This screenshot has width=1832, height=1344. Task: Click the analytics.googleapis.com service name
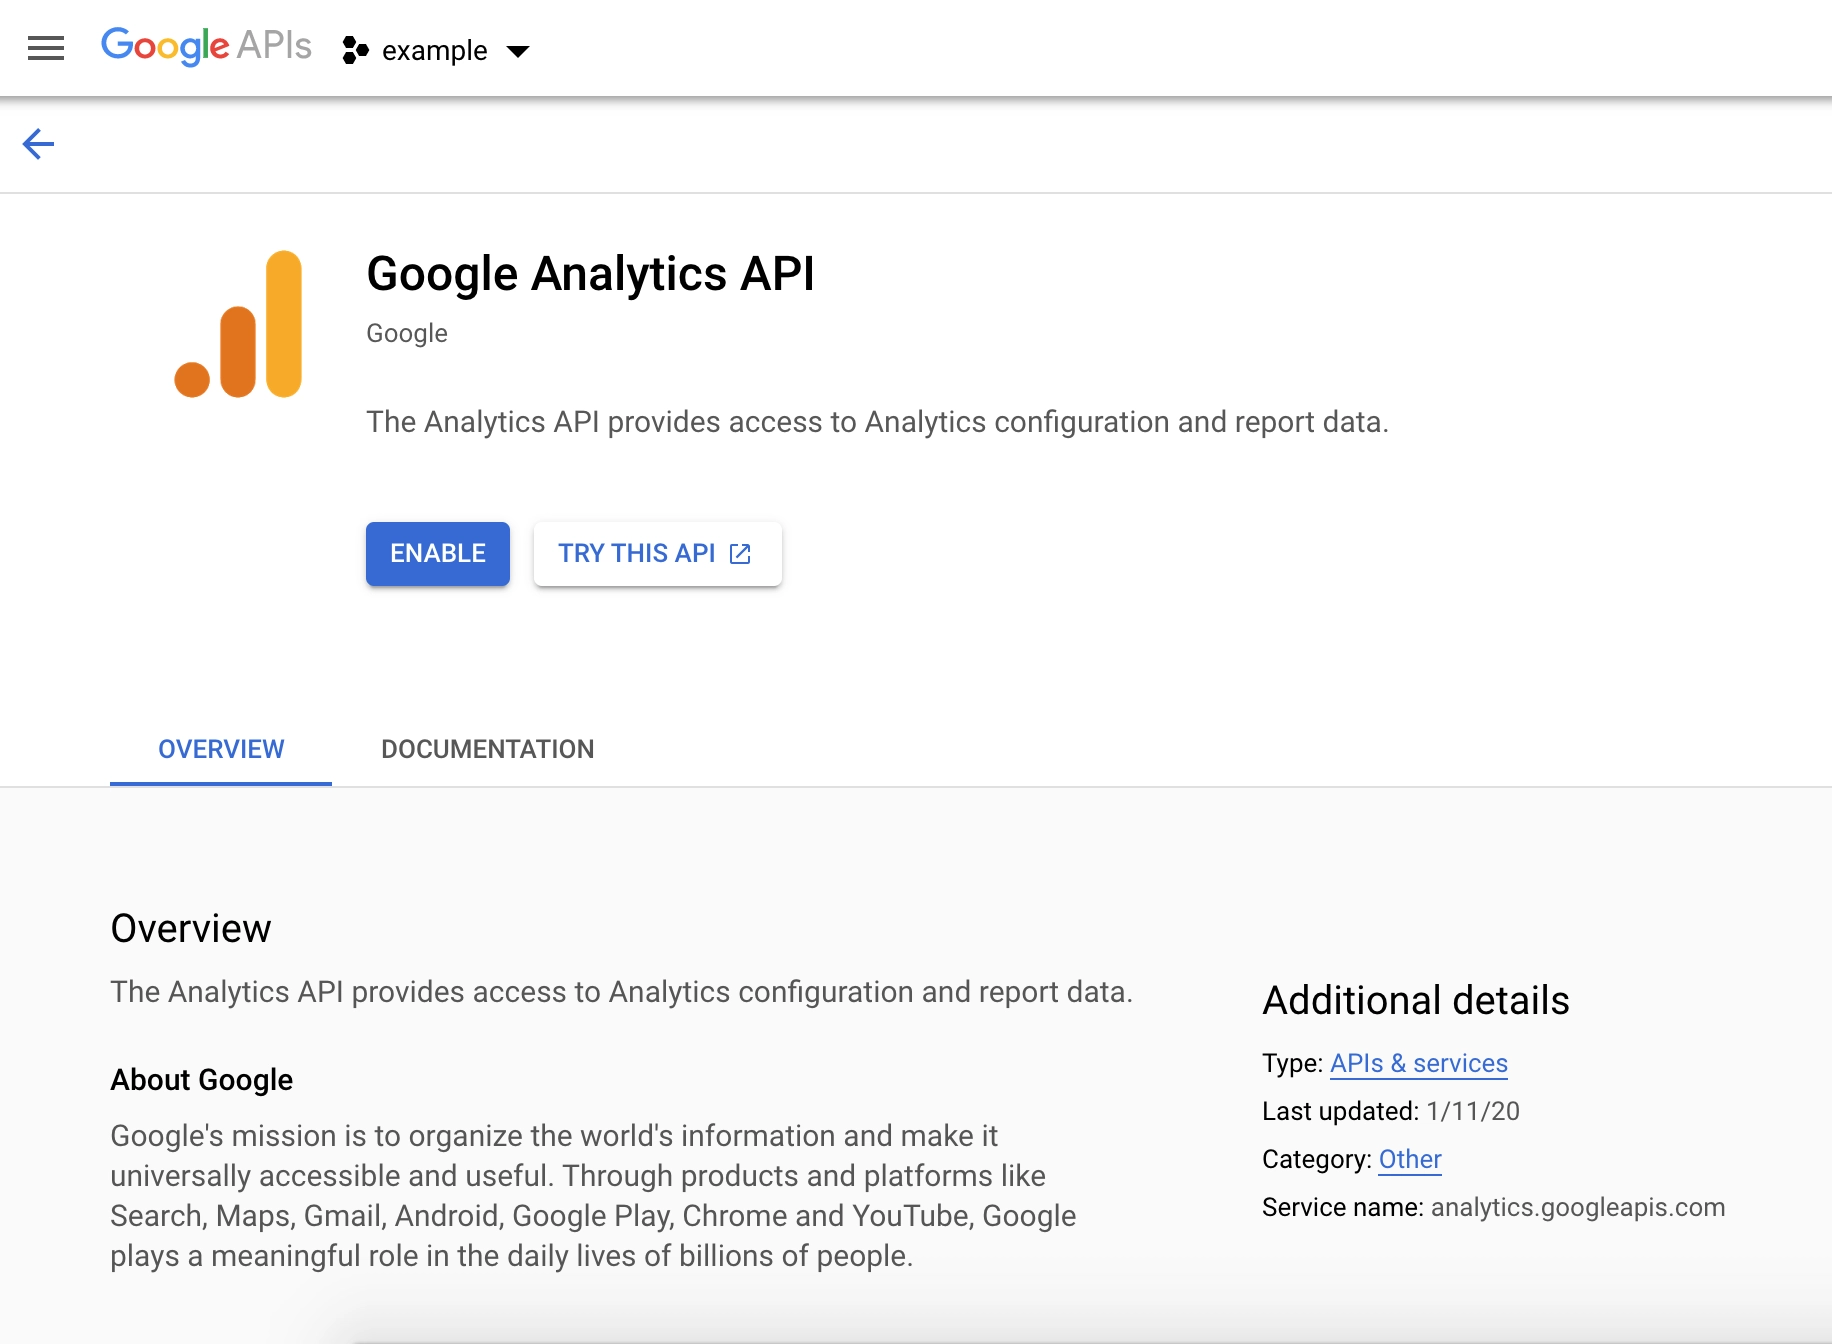tap(1577, 1207)
